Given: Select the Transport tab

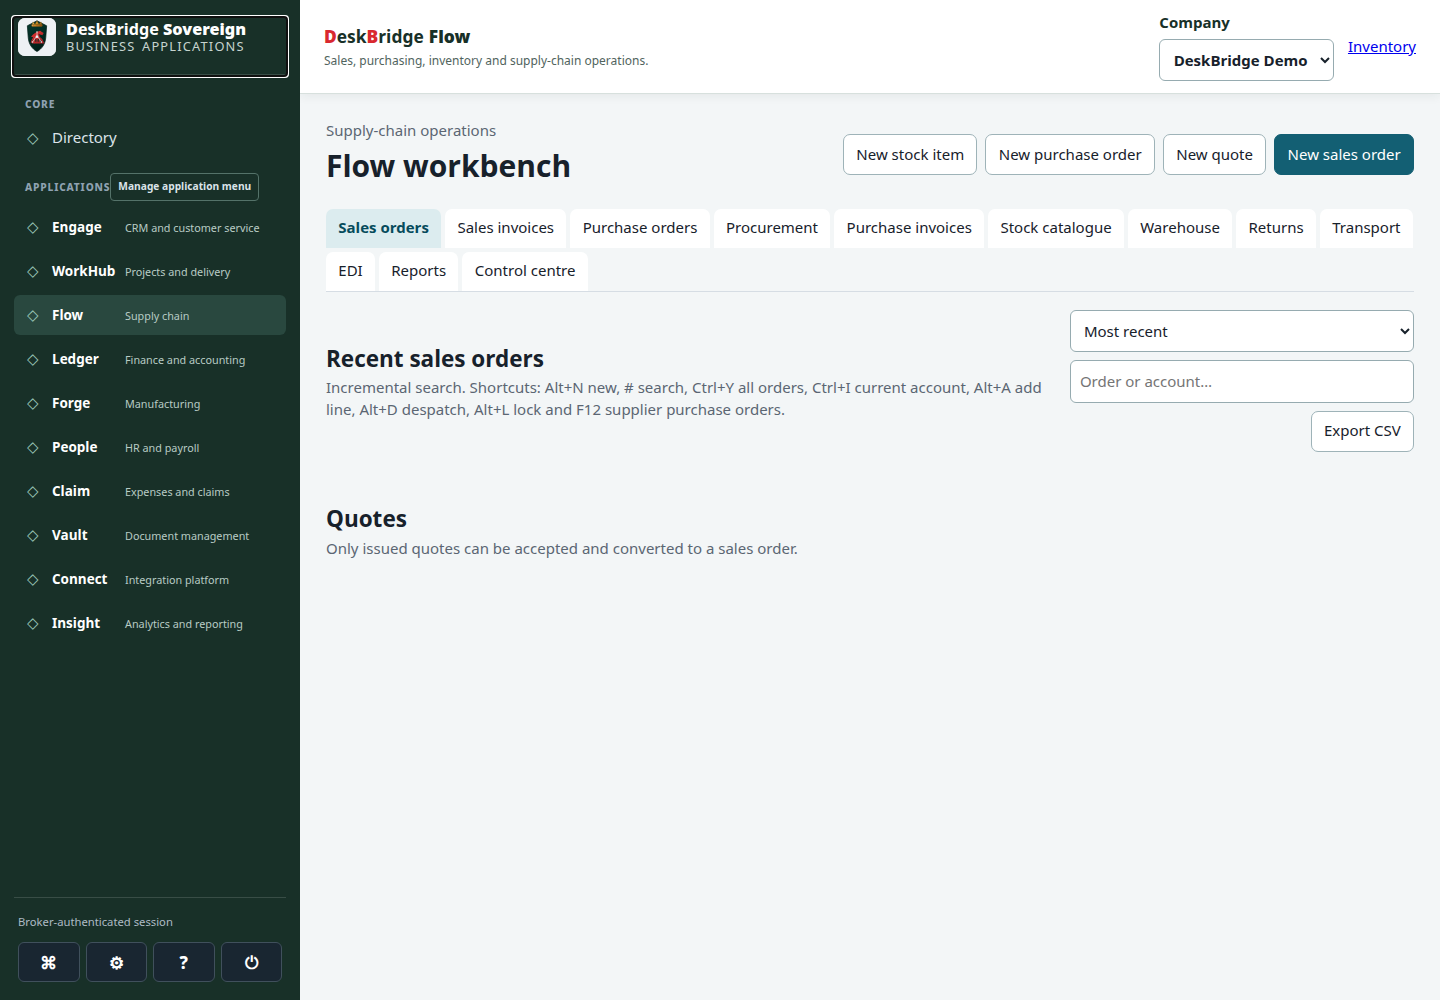Looking at the screenshot, I should pyautogui.click(x=1366, y=228).
